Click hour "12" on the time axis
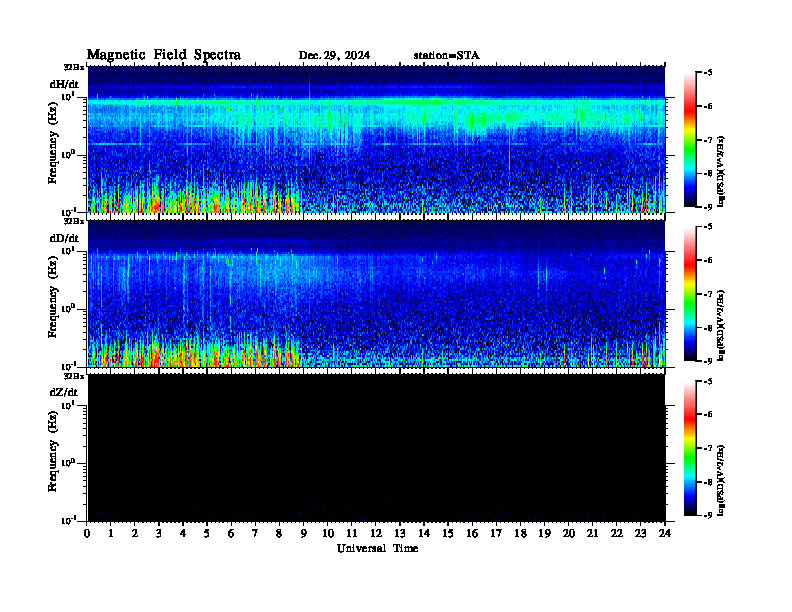 click(376, 533)
